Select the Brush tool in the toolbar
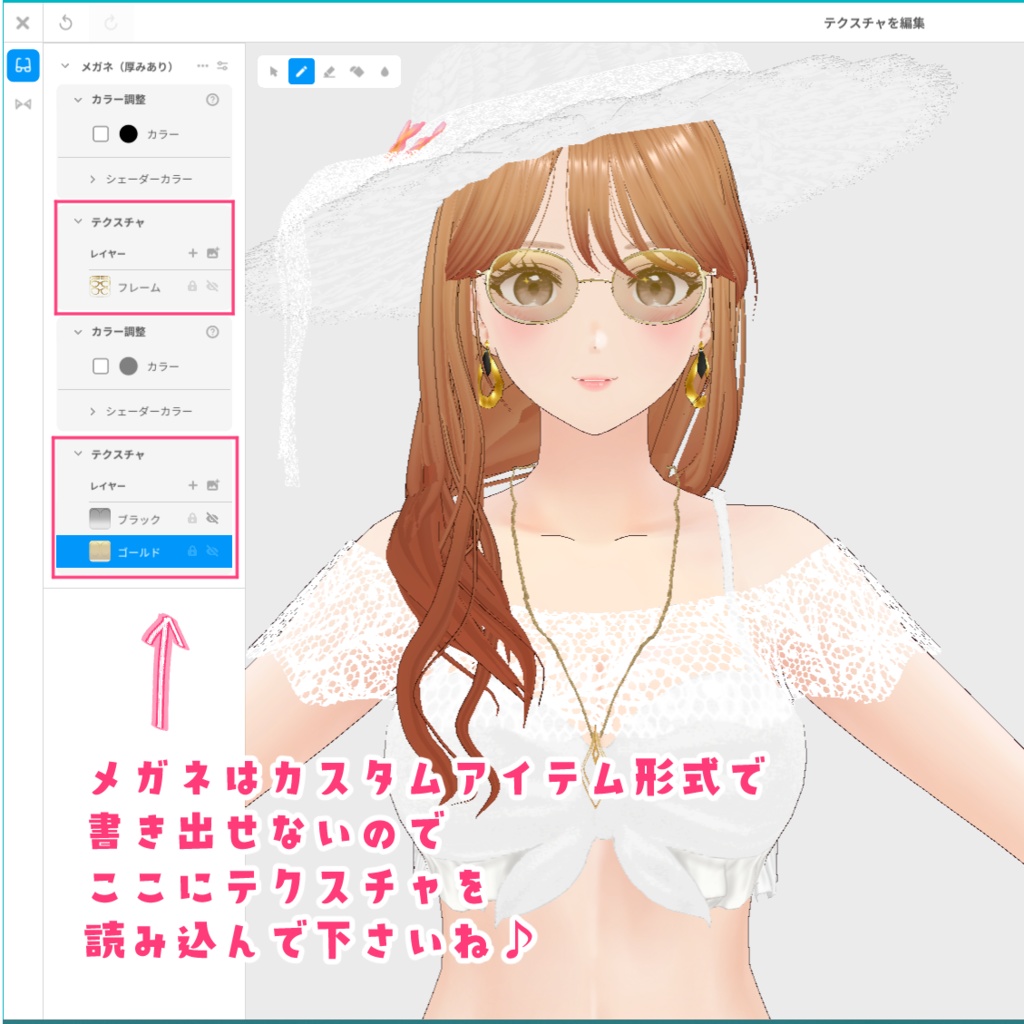 click(302, 71)
